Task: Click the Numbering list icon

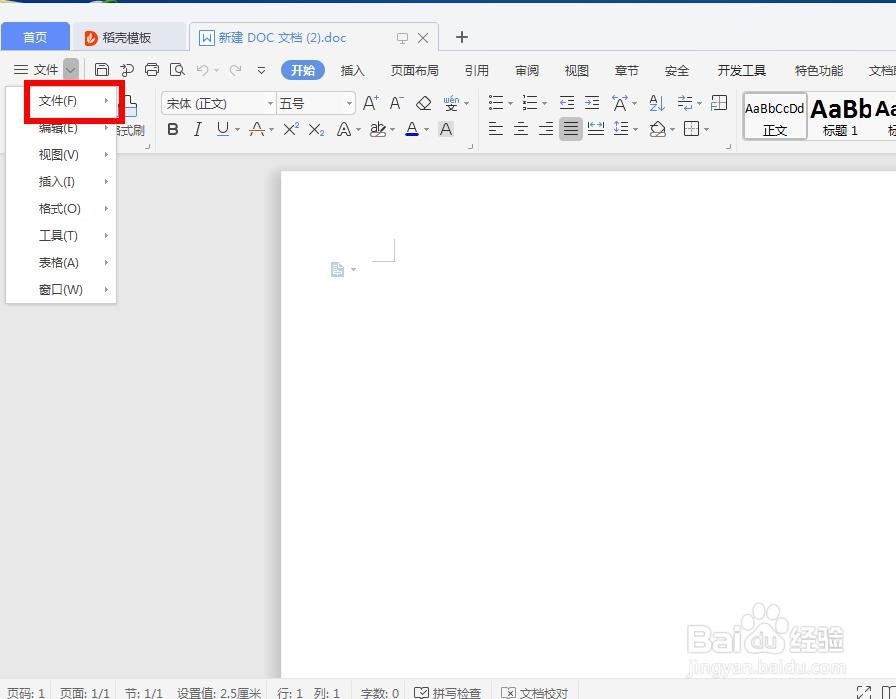Action: 530,103
